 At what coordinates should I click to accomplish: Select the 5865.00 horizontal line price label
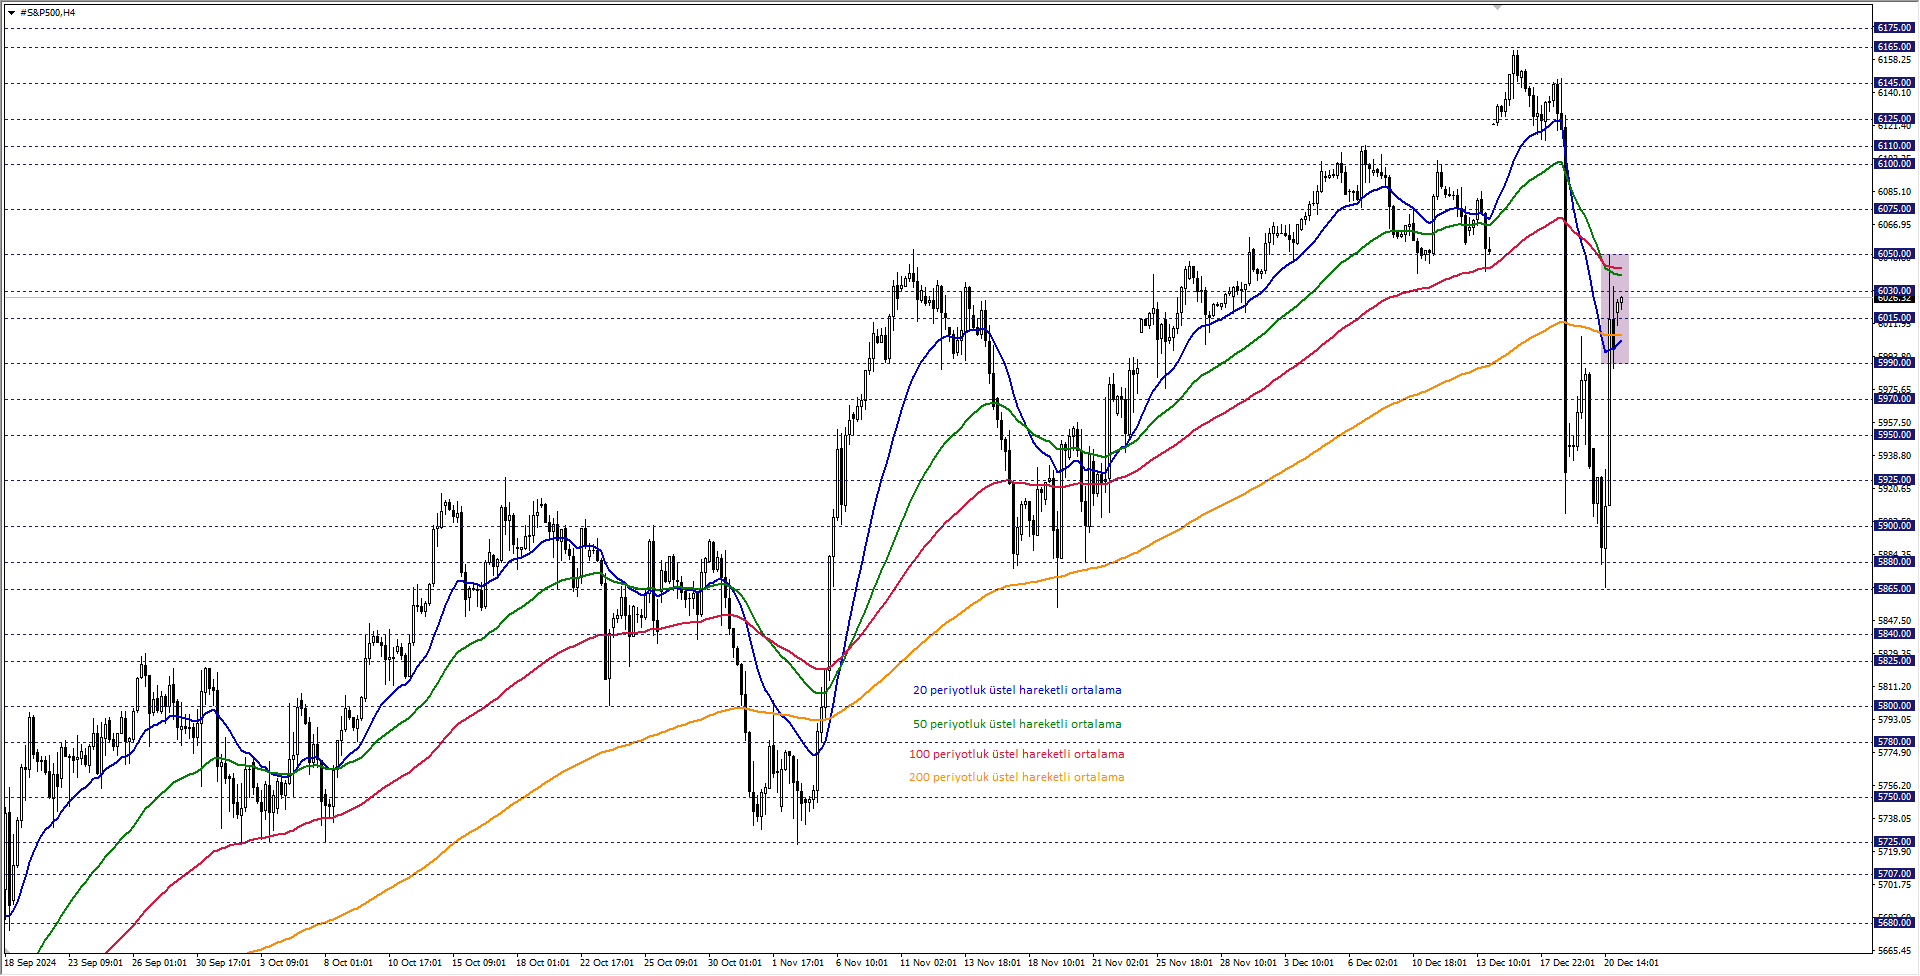[1894, 589]
